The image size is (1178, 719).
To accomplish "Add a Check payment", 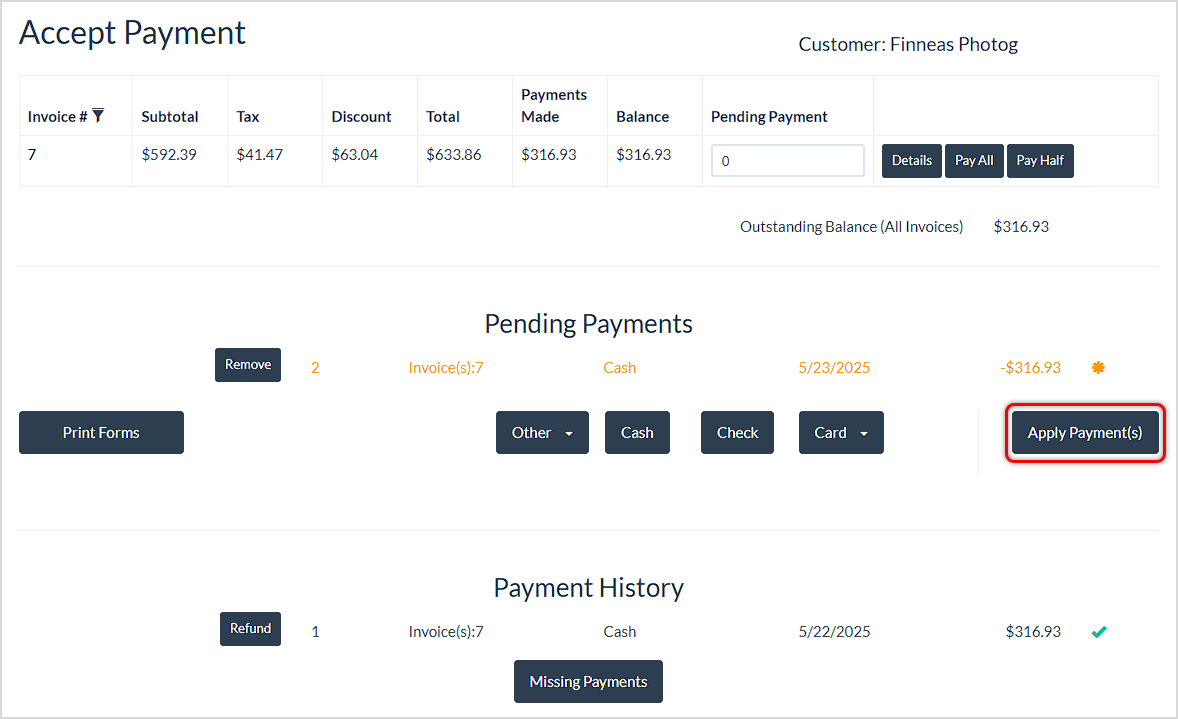I will (737, 432).
